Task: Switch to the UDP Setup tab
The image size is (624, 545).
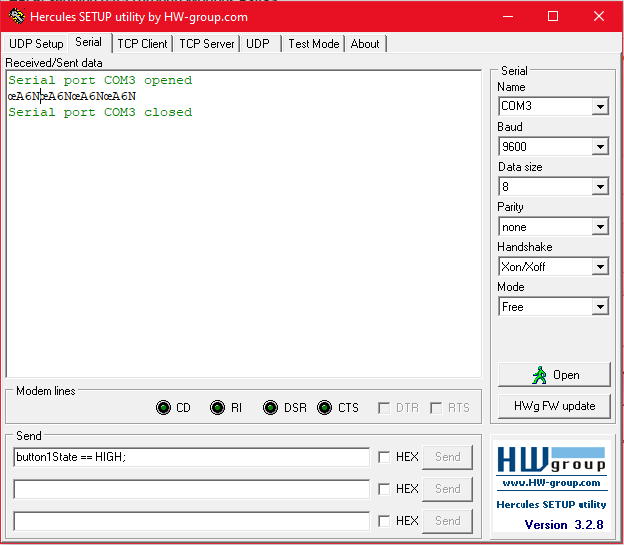Action: pyautogui.click(x=36, y=43)
